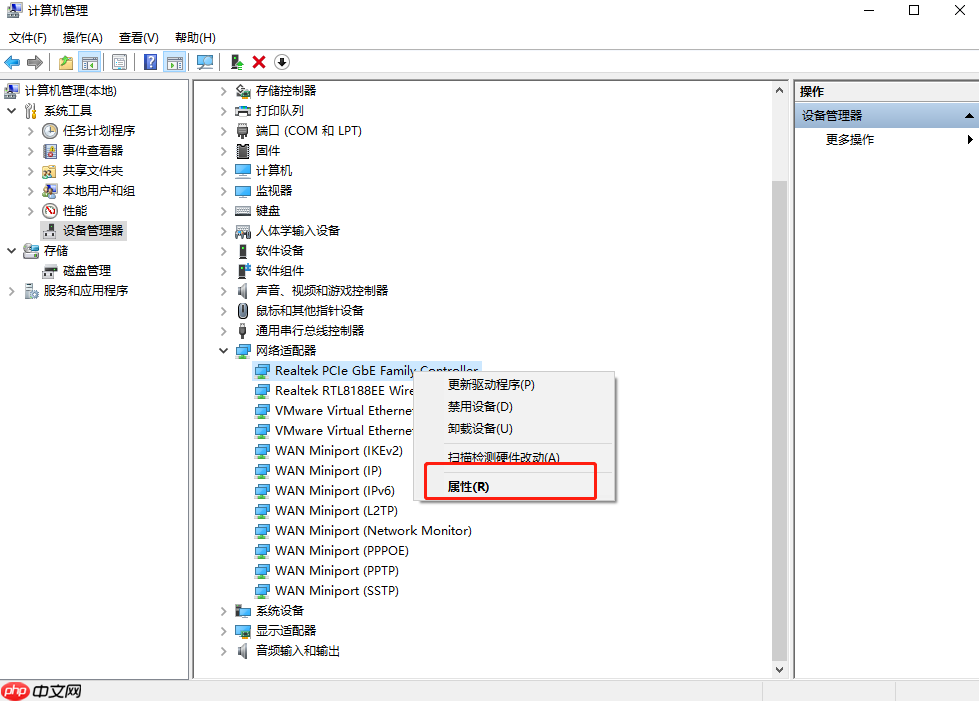Click the disable device down-arrow icon
This screenshot has width=979, height=701.
pyautogui.click(x=282, y=62)
